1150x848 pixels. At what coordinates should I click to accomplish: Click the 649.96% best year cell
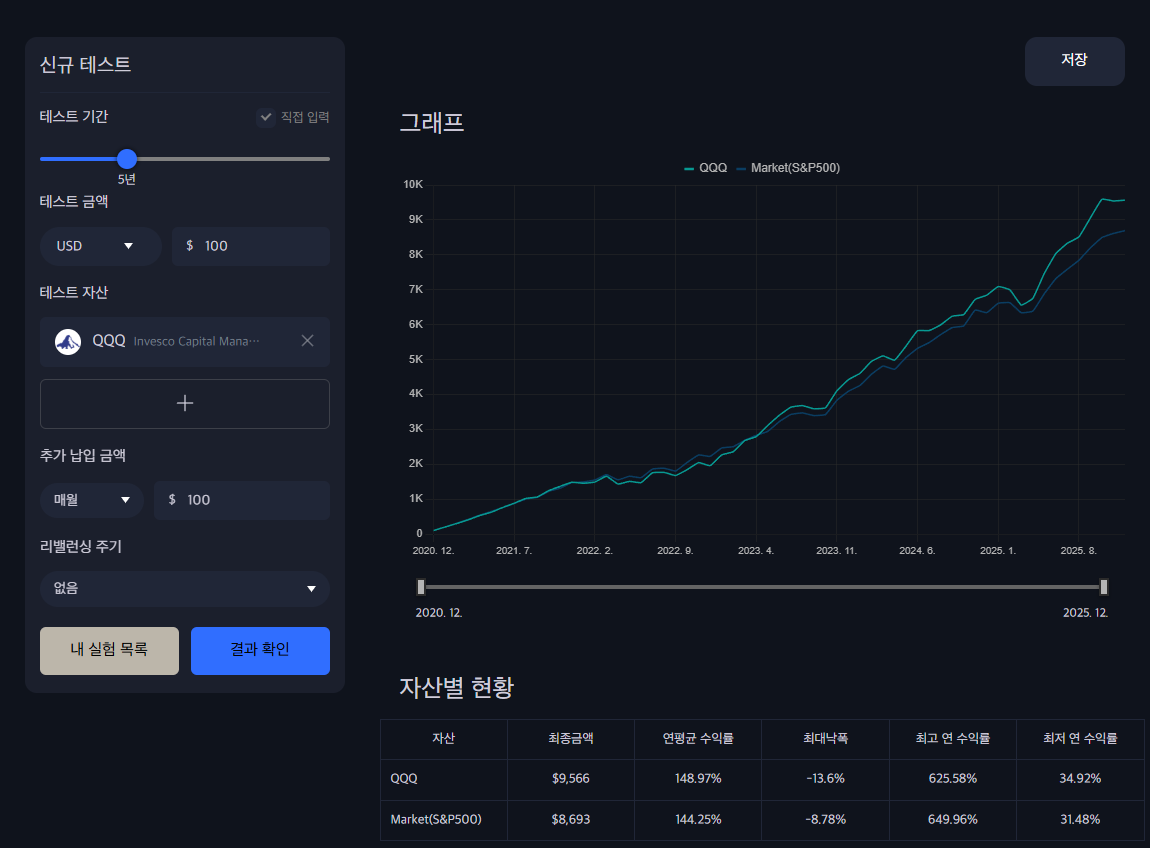pos(953,819)
